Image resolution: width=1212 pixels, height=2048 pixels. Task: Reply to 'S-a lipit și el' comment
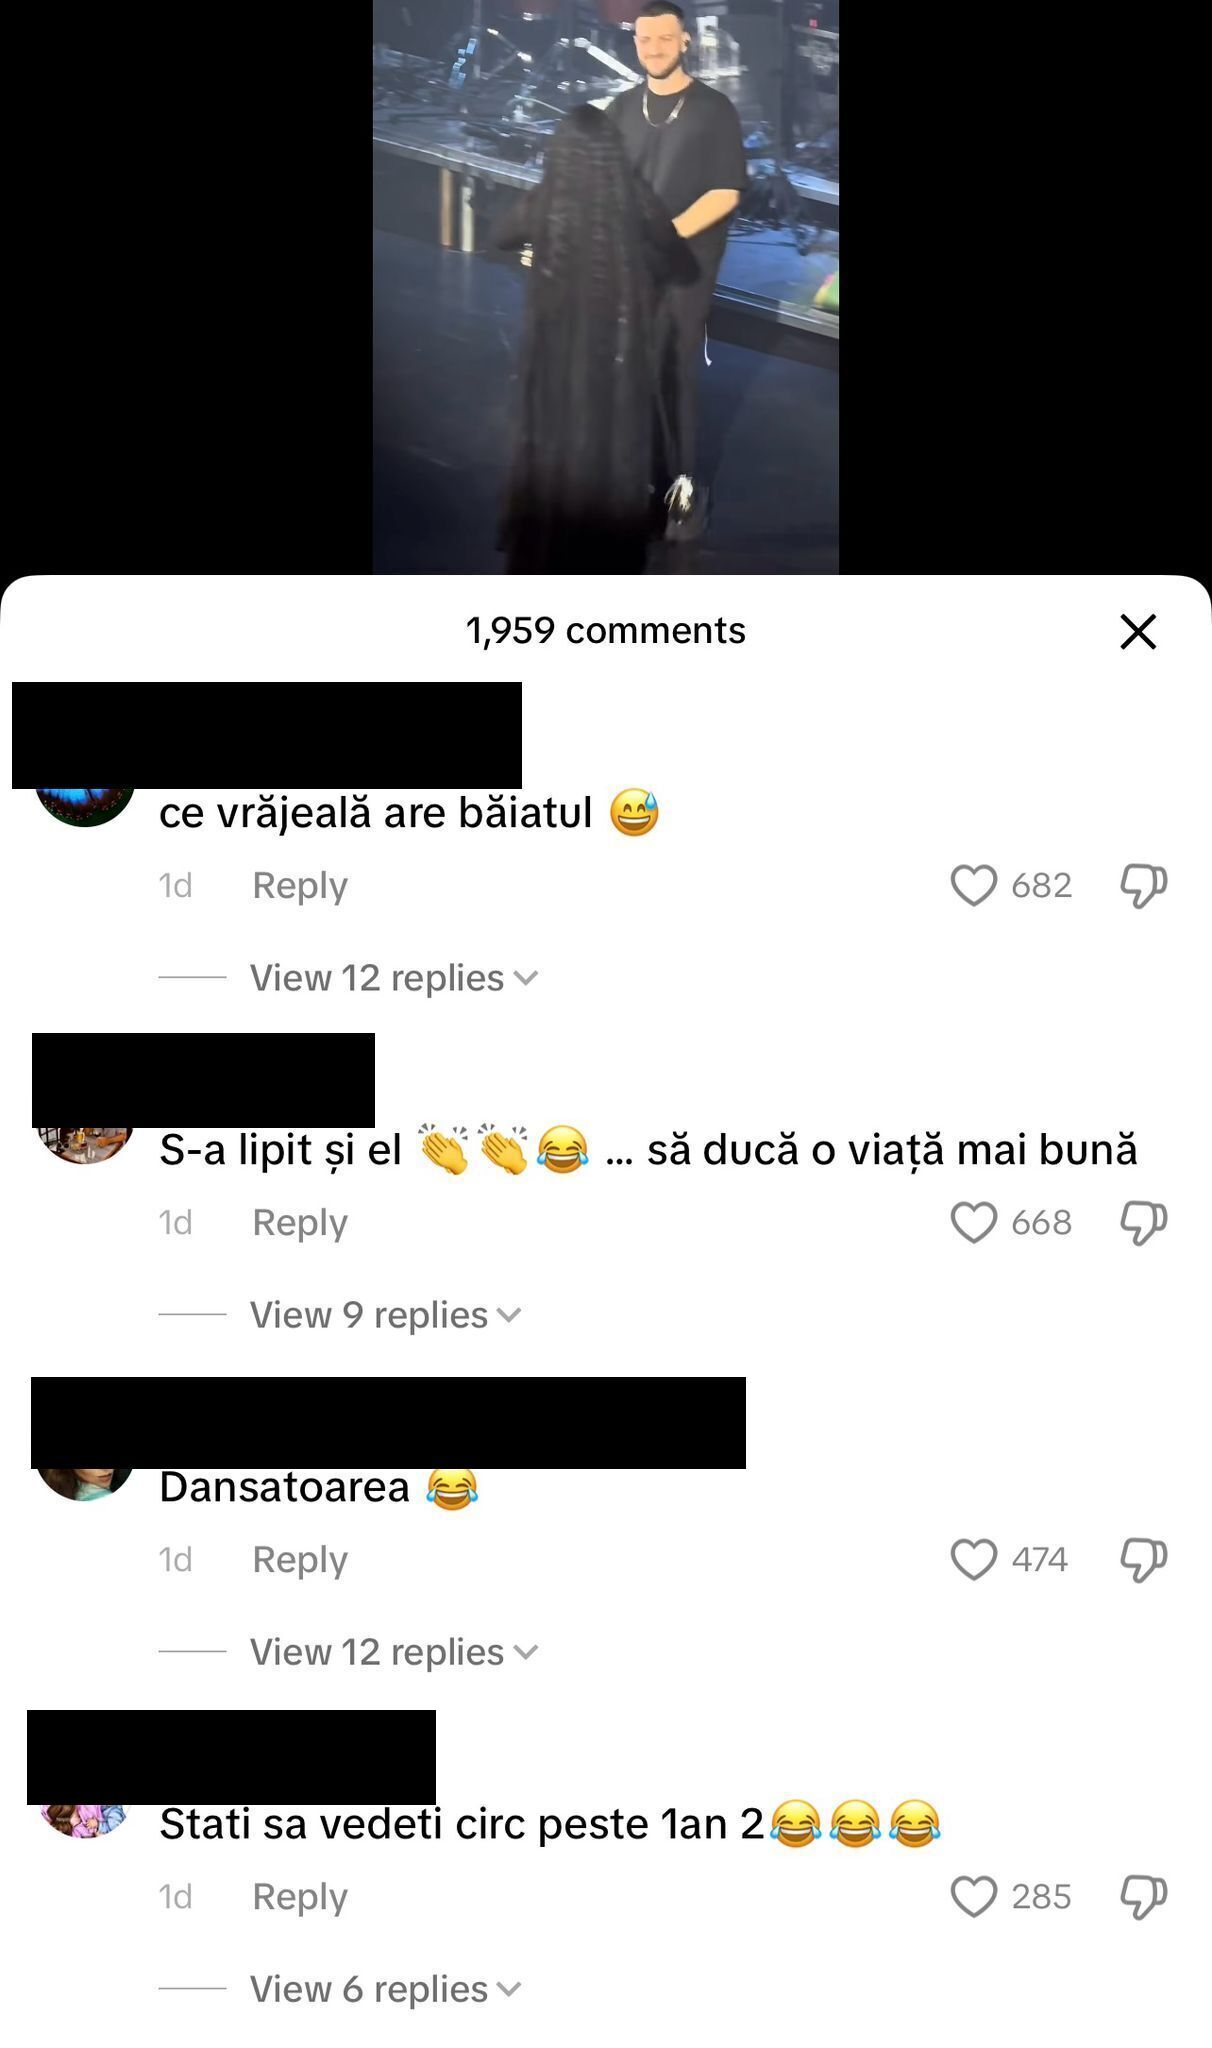tap(300, 1222)
